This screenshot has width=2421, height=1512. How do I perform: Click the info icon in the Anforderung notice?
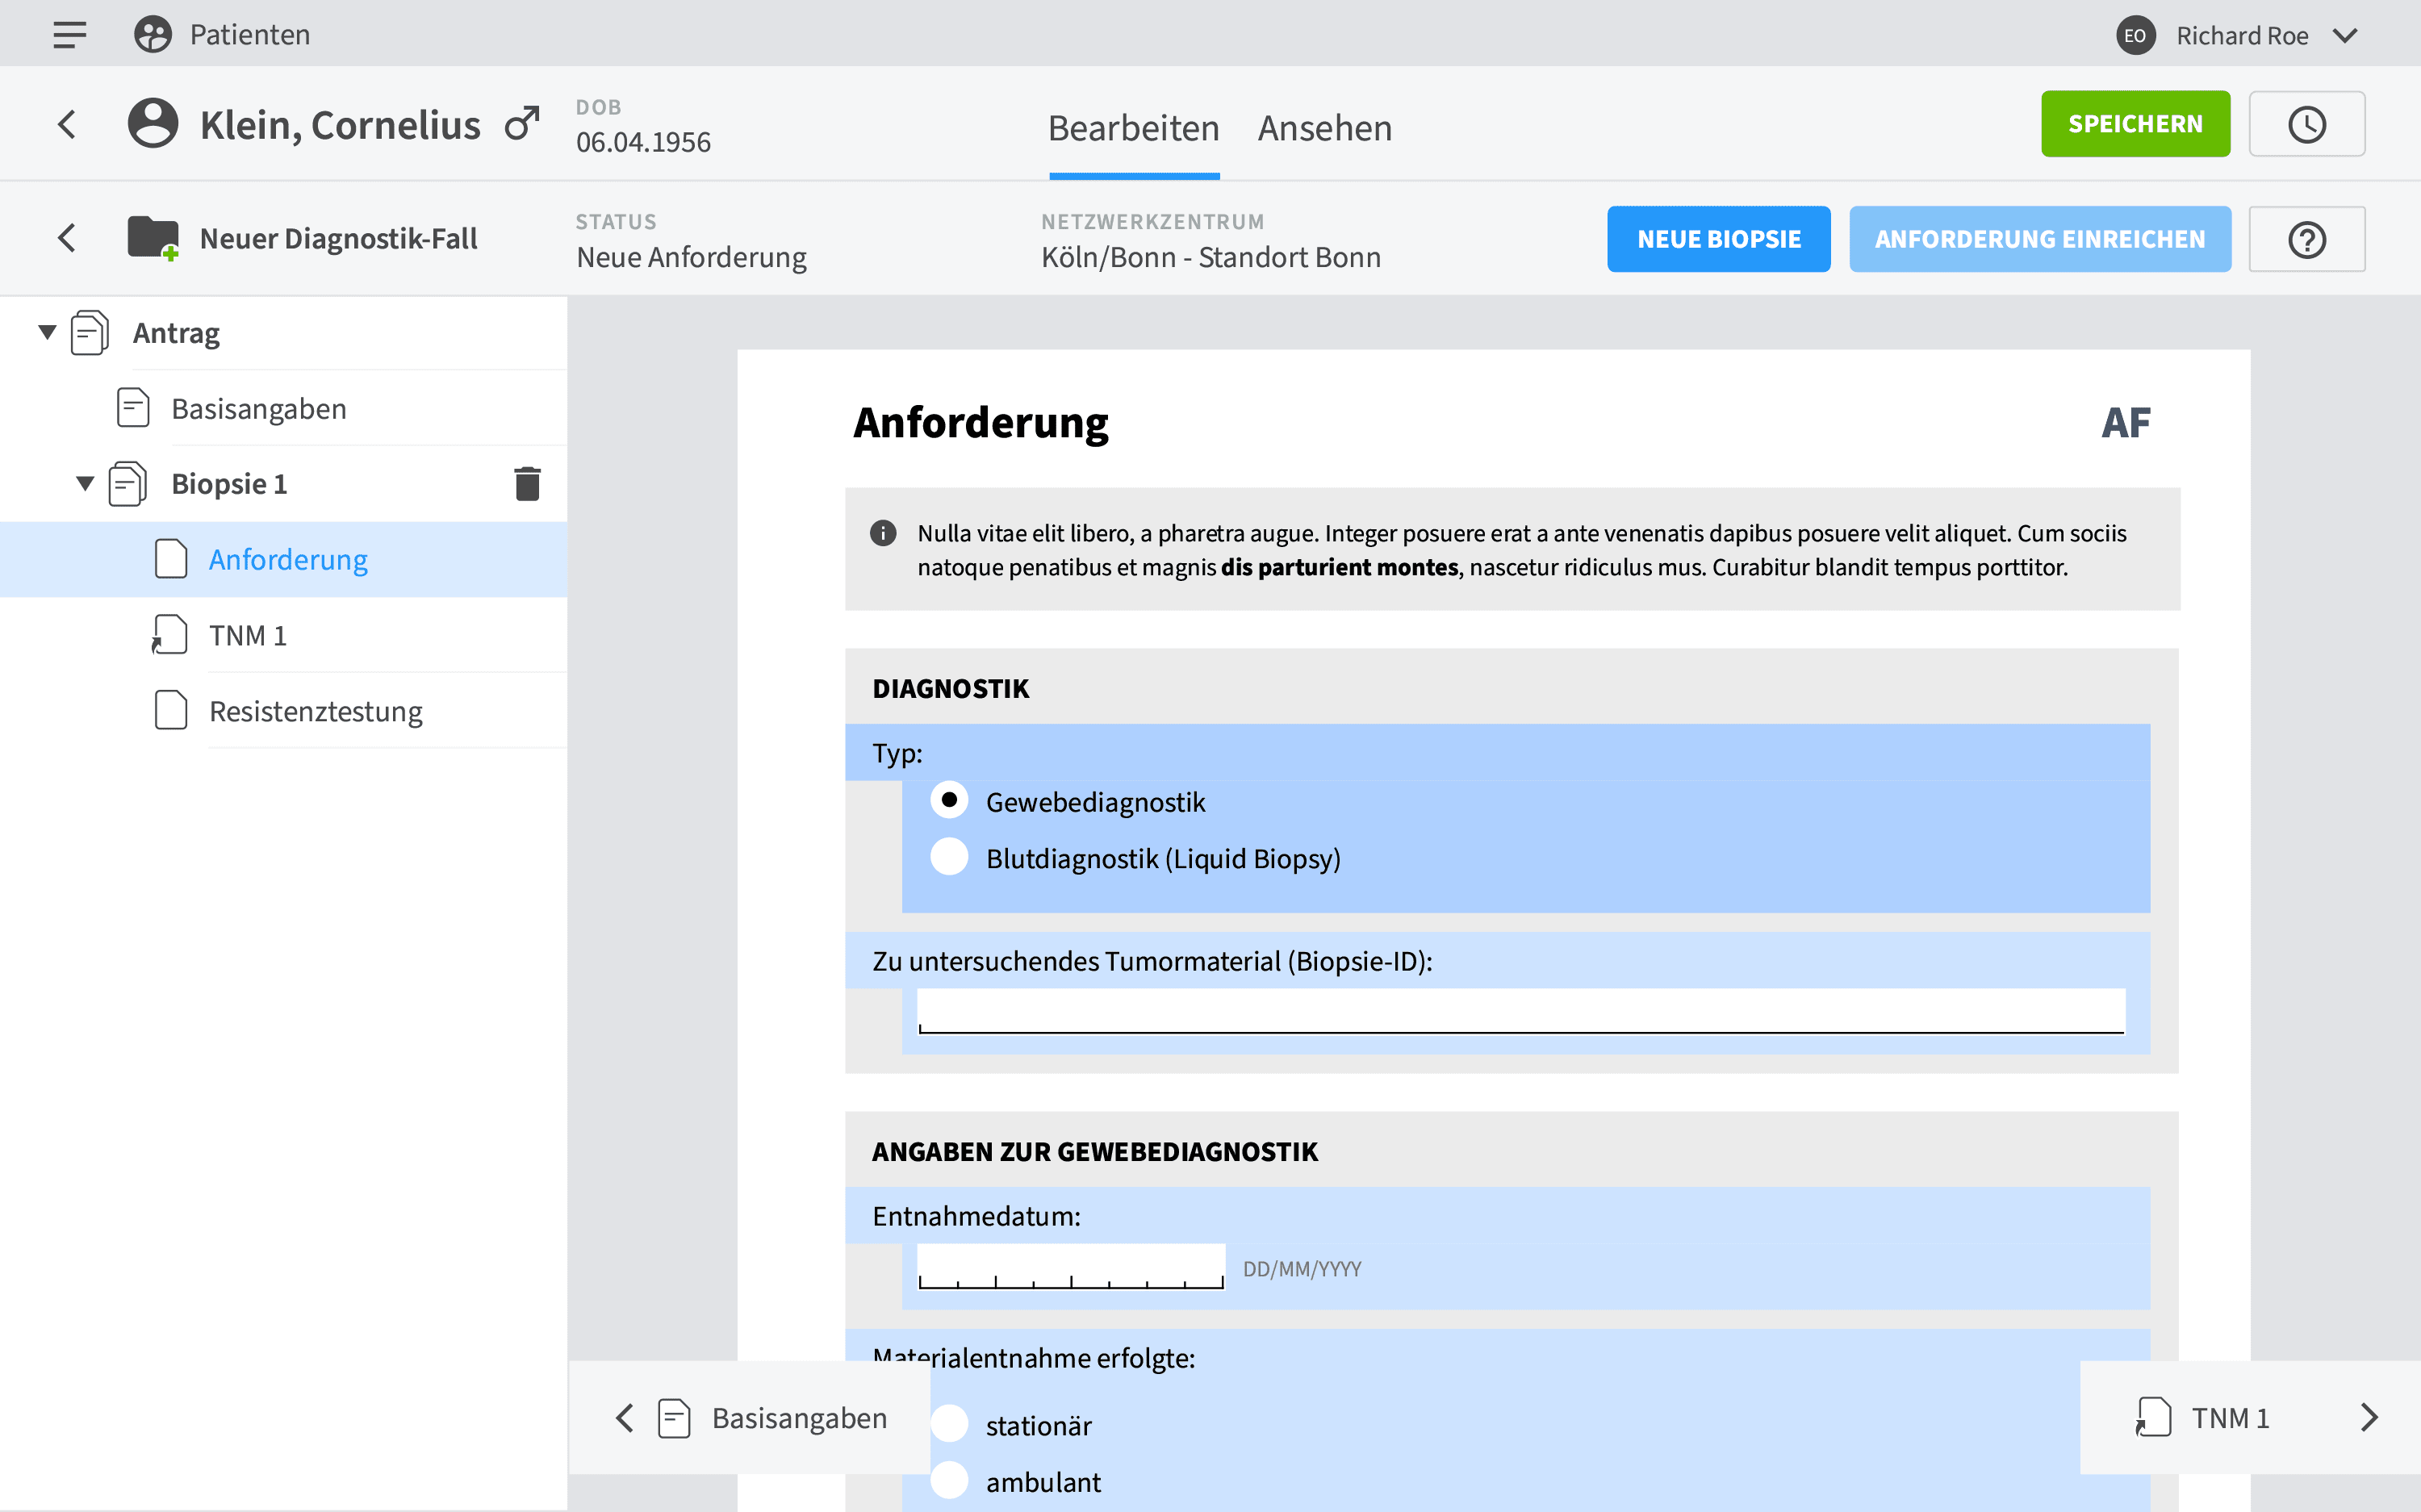[883, 533]
